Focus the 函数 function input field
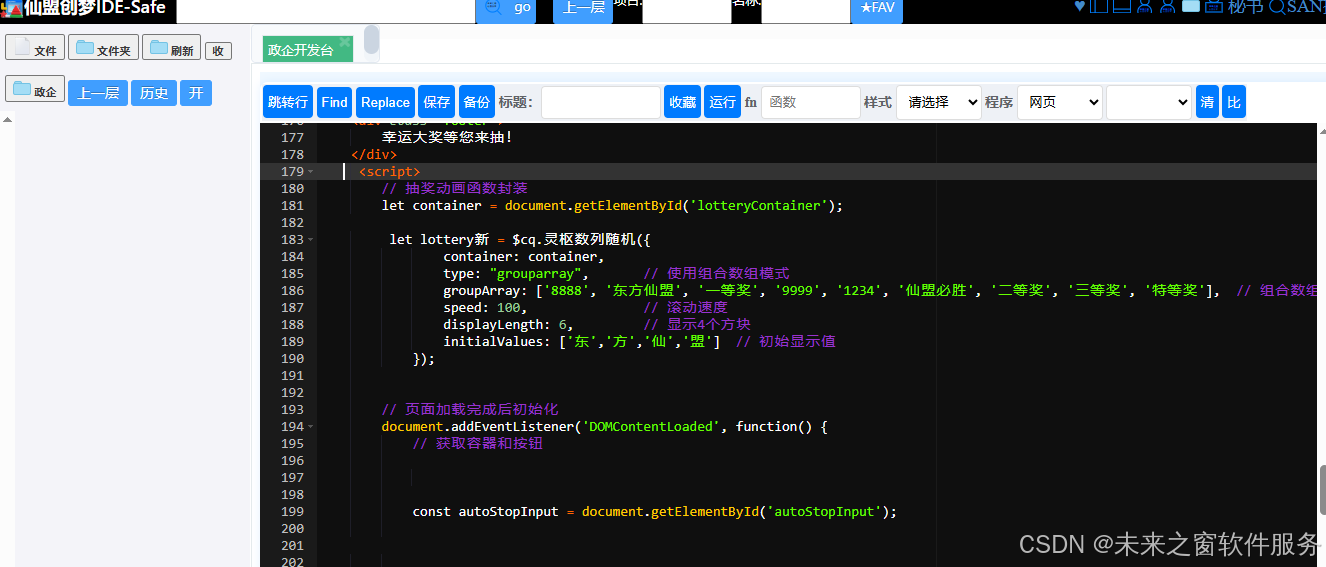The height and width of the screenshot is (567, 1326). coord(811,102)
